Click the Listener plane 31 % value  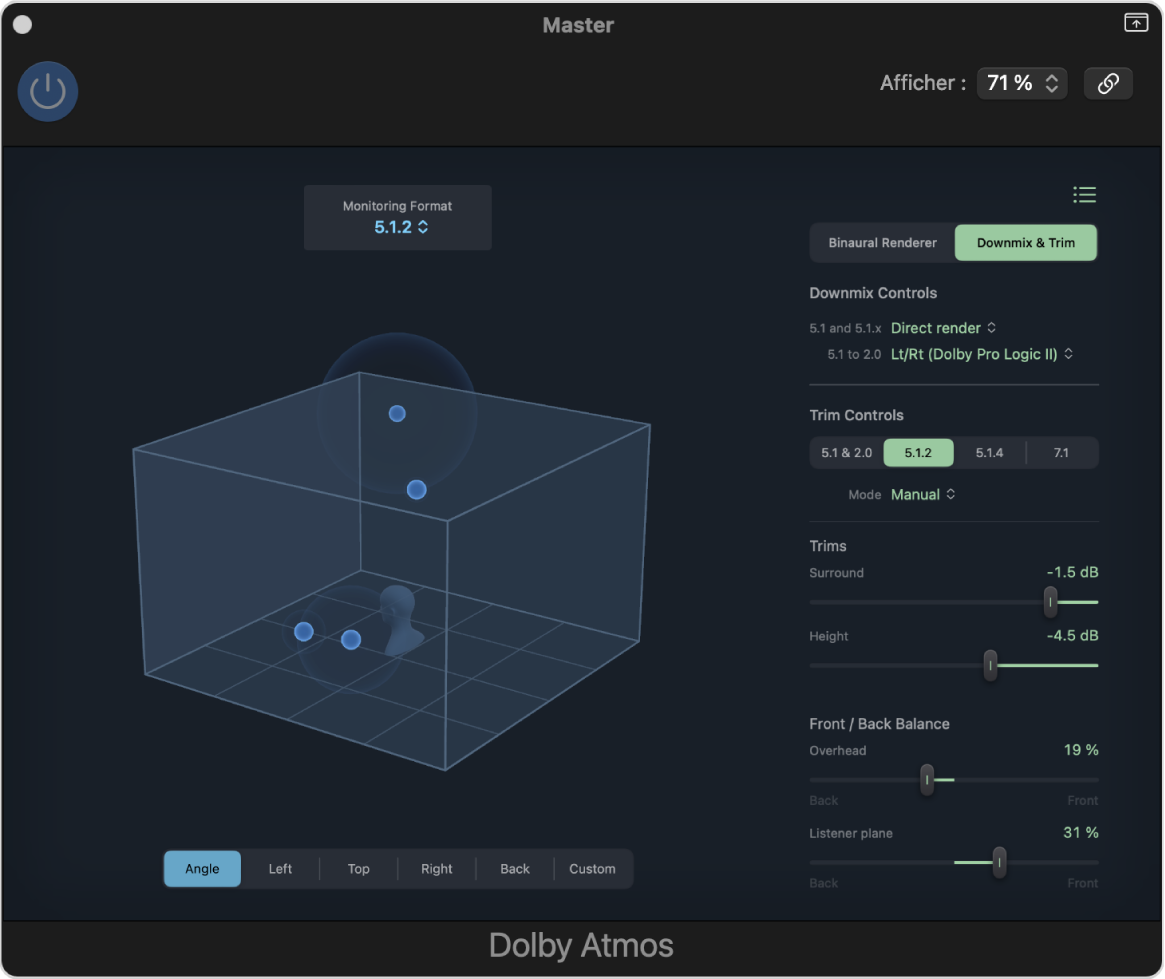(1081, 832)
